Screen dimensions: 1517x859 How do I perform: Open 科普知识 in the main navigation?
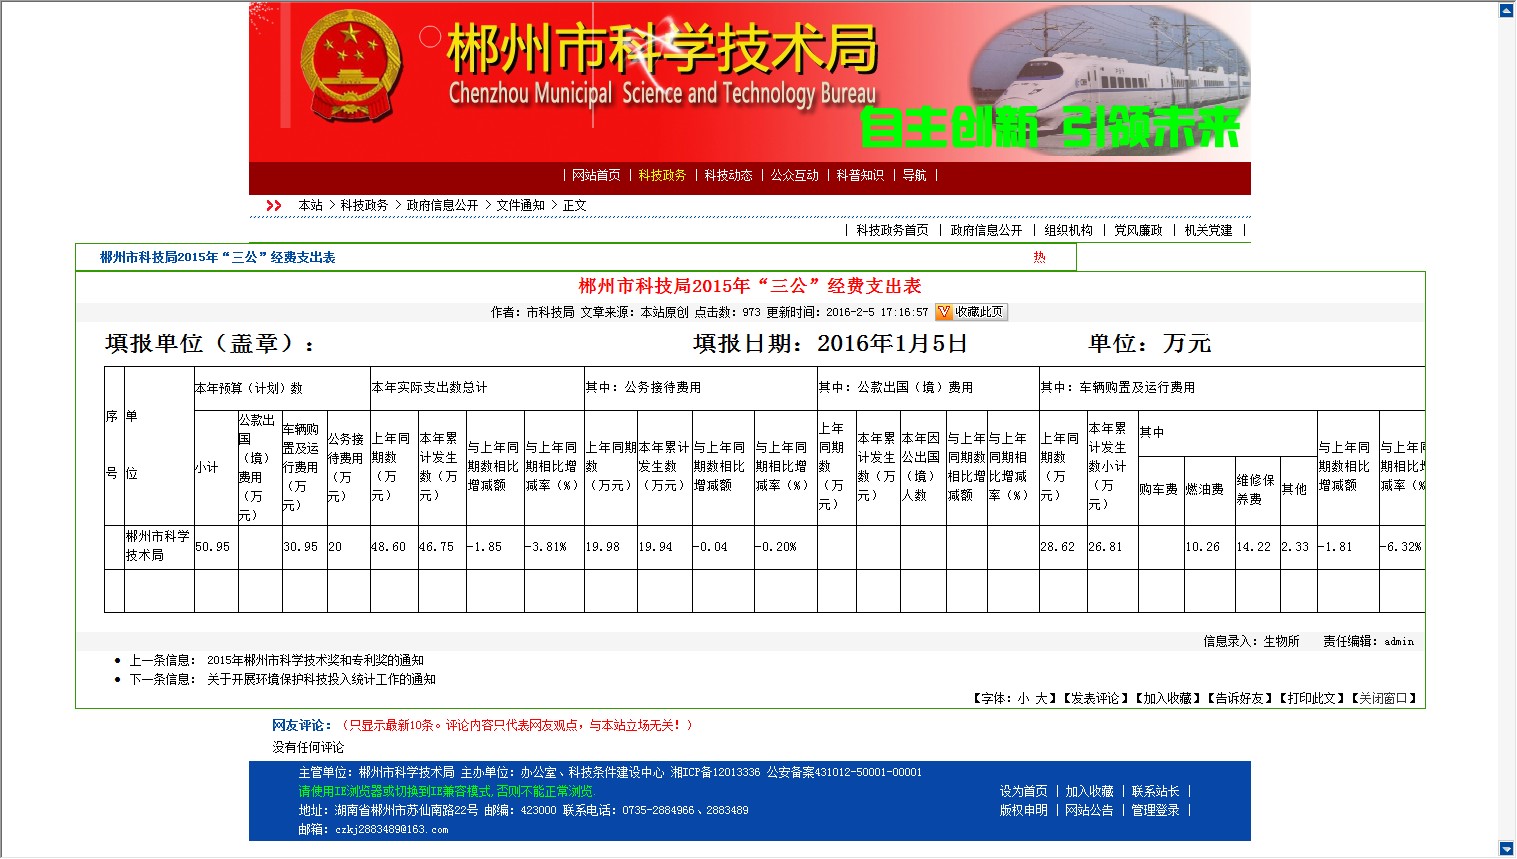pyautogui.click(x=860, y=175)
